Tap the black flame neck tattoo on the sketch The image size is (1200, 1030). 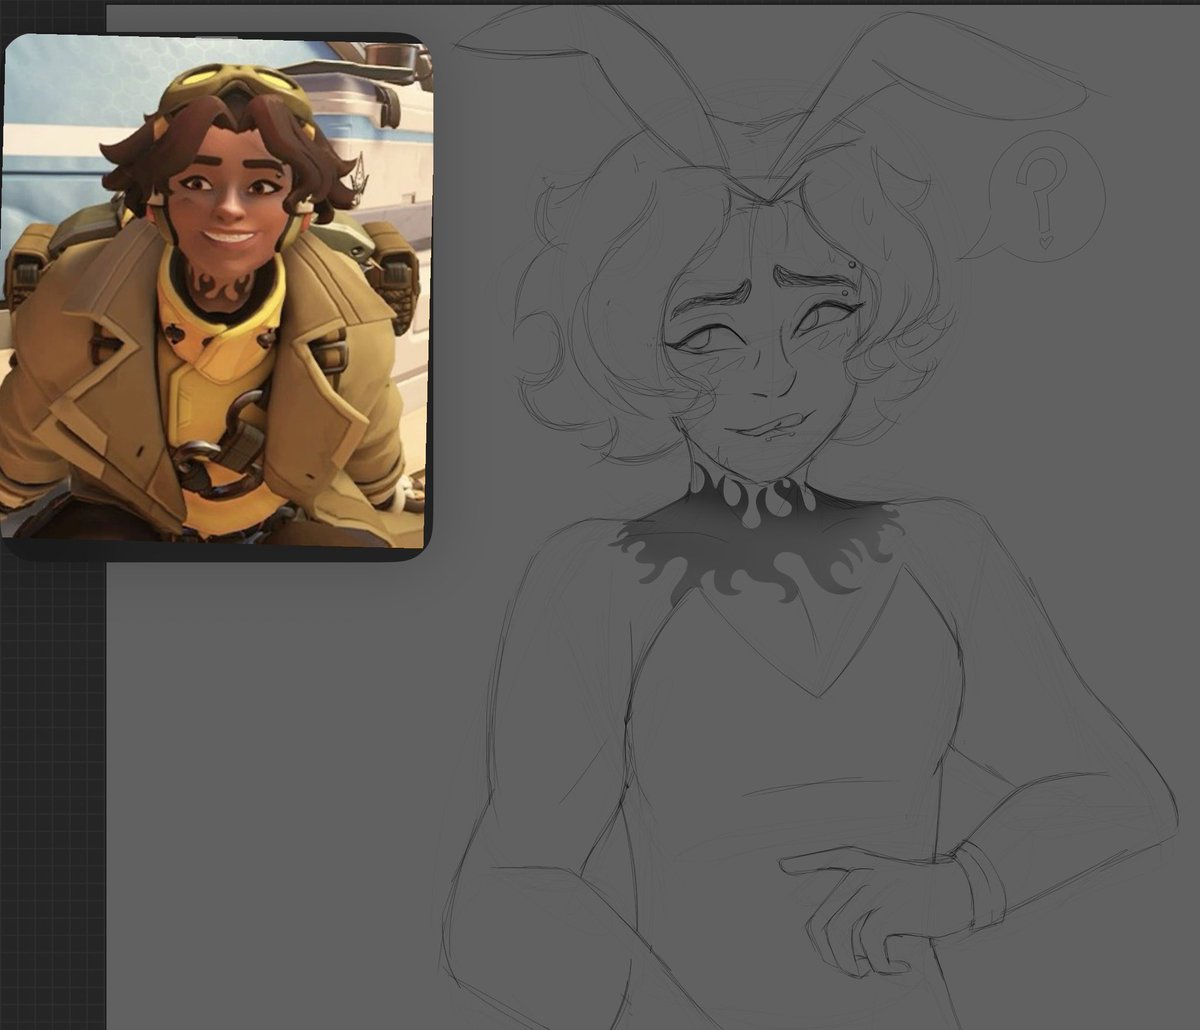tap(756, 537)
